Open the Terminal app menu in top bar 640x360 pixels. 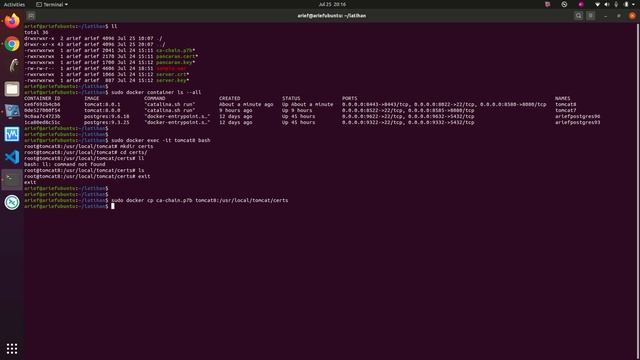[52, 4]
